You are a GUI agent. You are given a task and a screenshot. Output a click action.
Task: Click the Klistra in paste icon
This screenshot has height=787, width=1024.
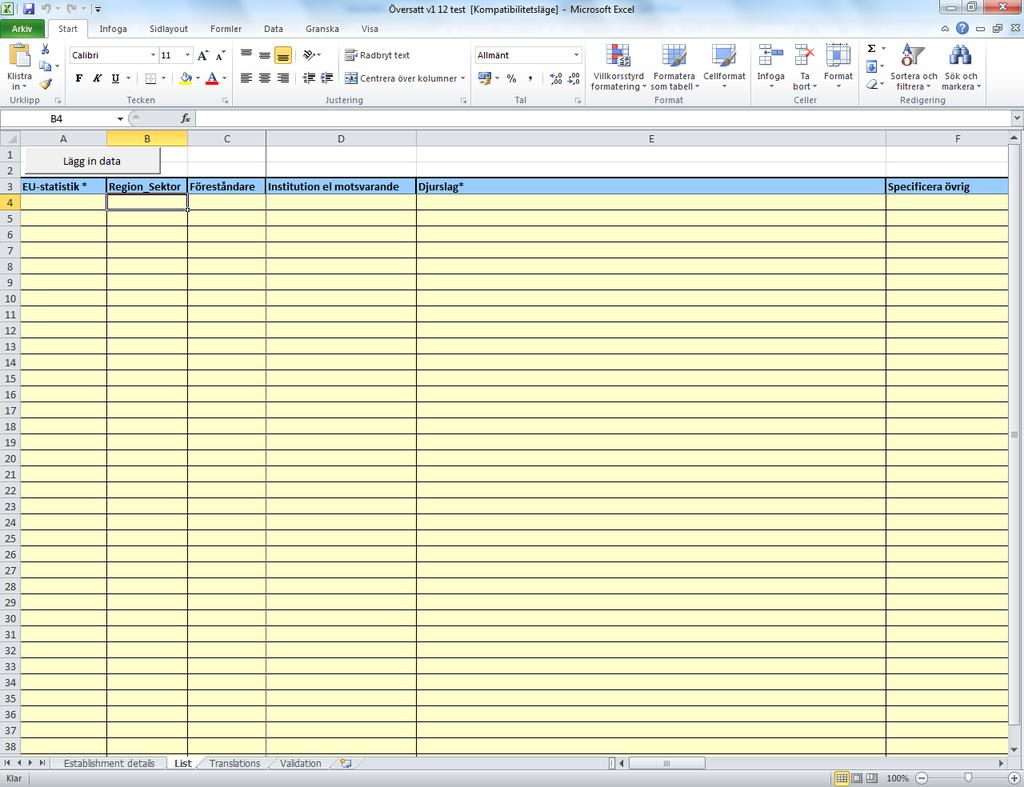20,56
